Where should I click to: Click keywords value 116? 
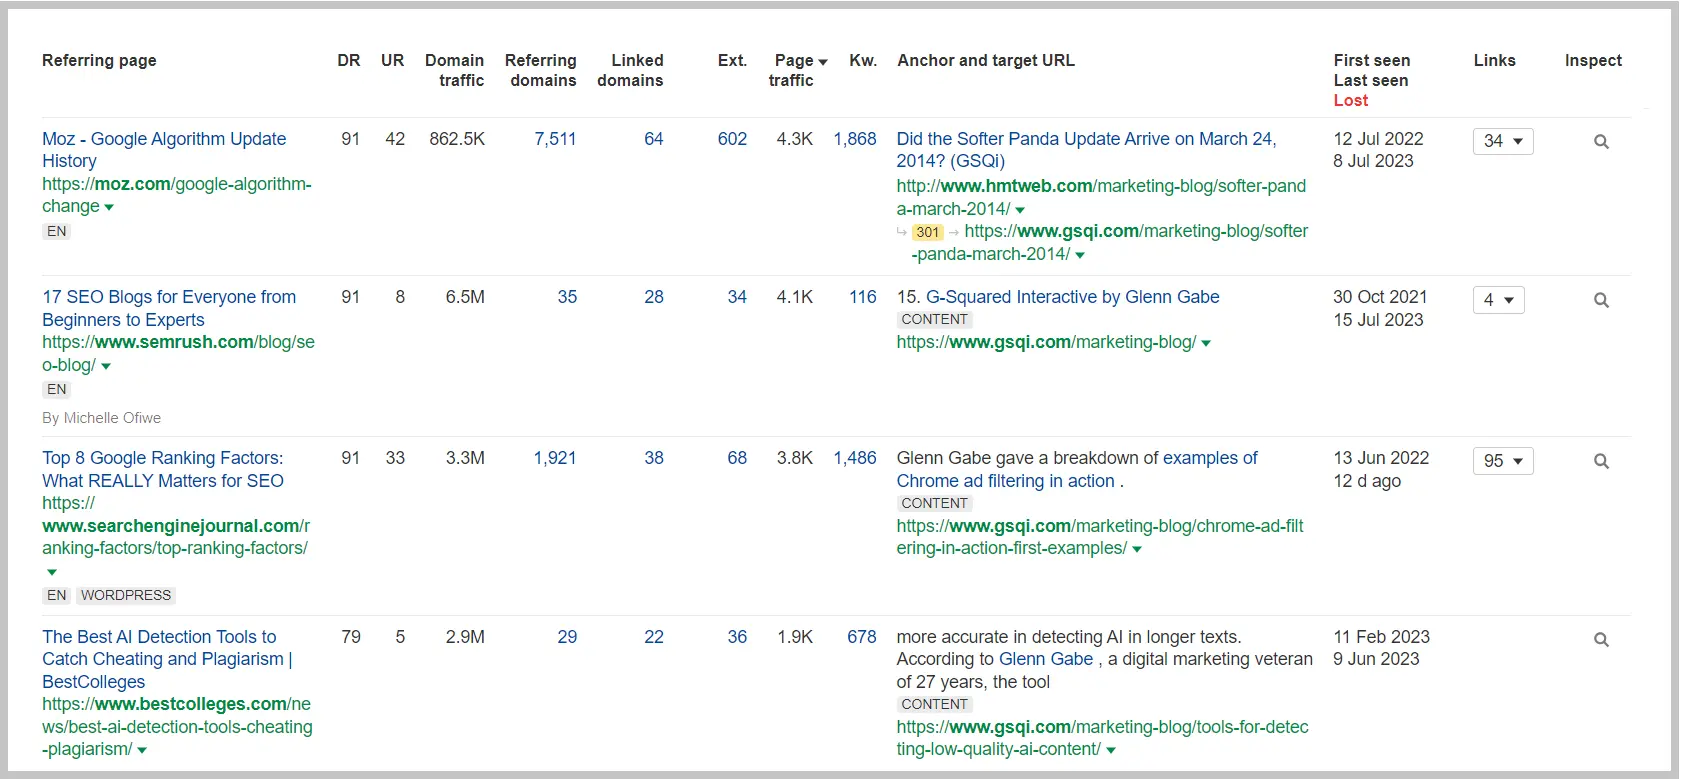point(863,297)
